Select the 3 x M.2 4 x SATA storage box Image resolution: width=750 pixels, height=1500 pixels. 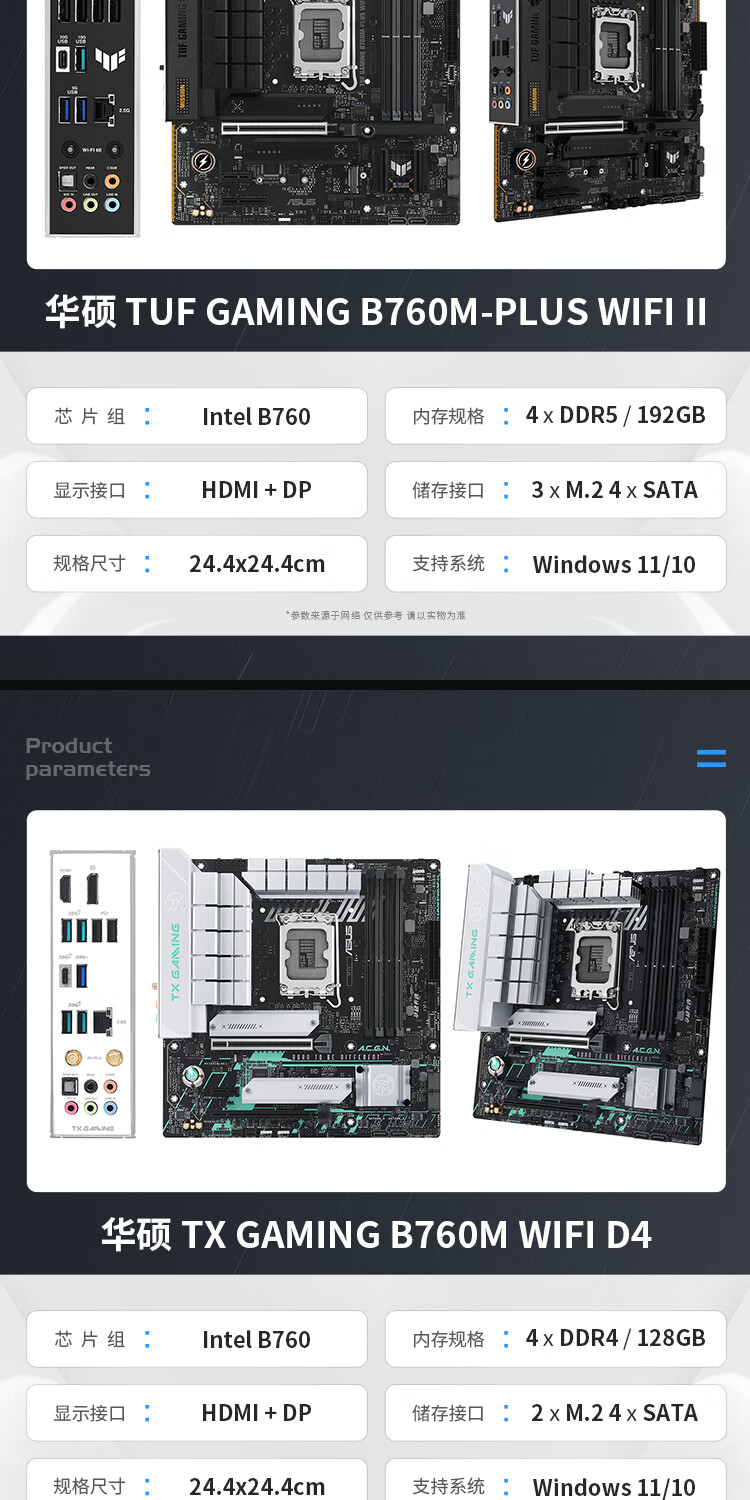coord(556,490)
